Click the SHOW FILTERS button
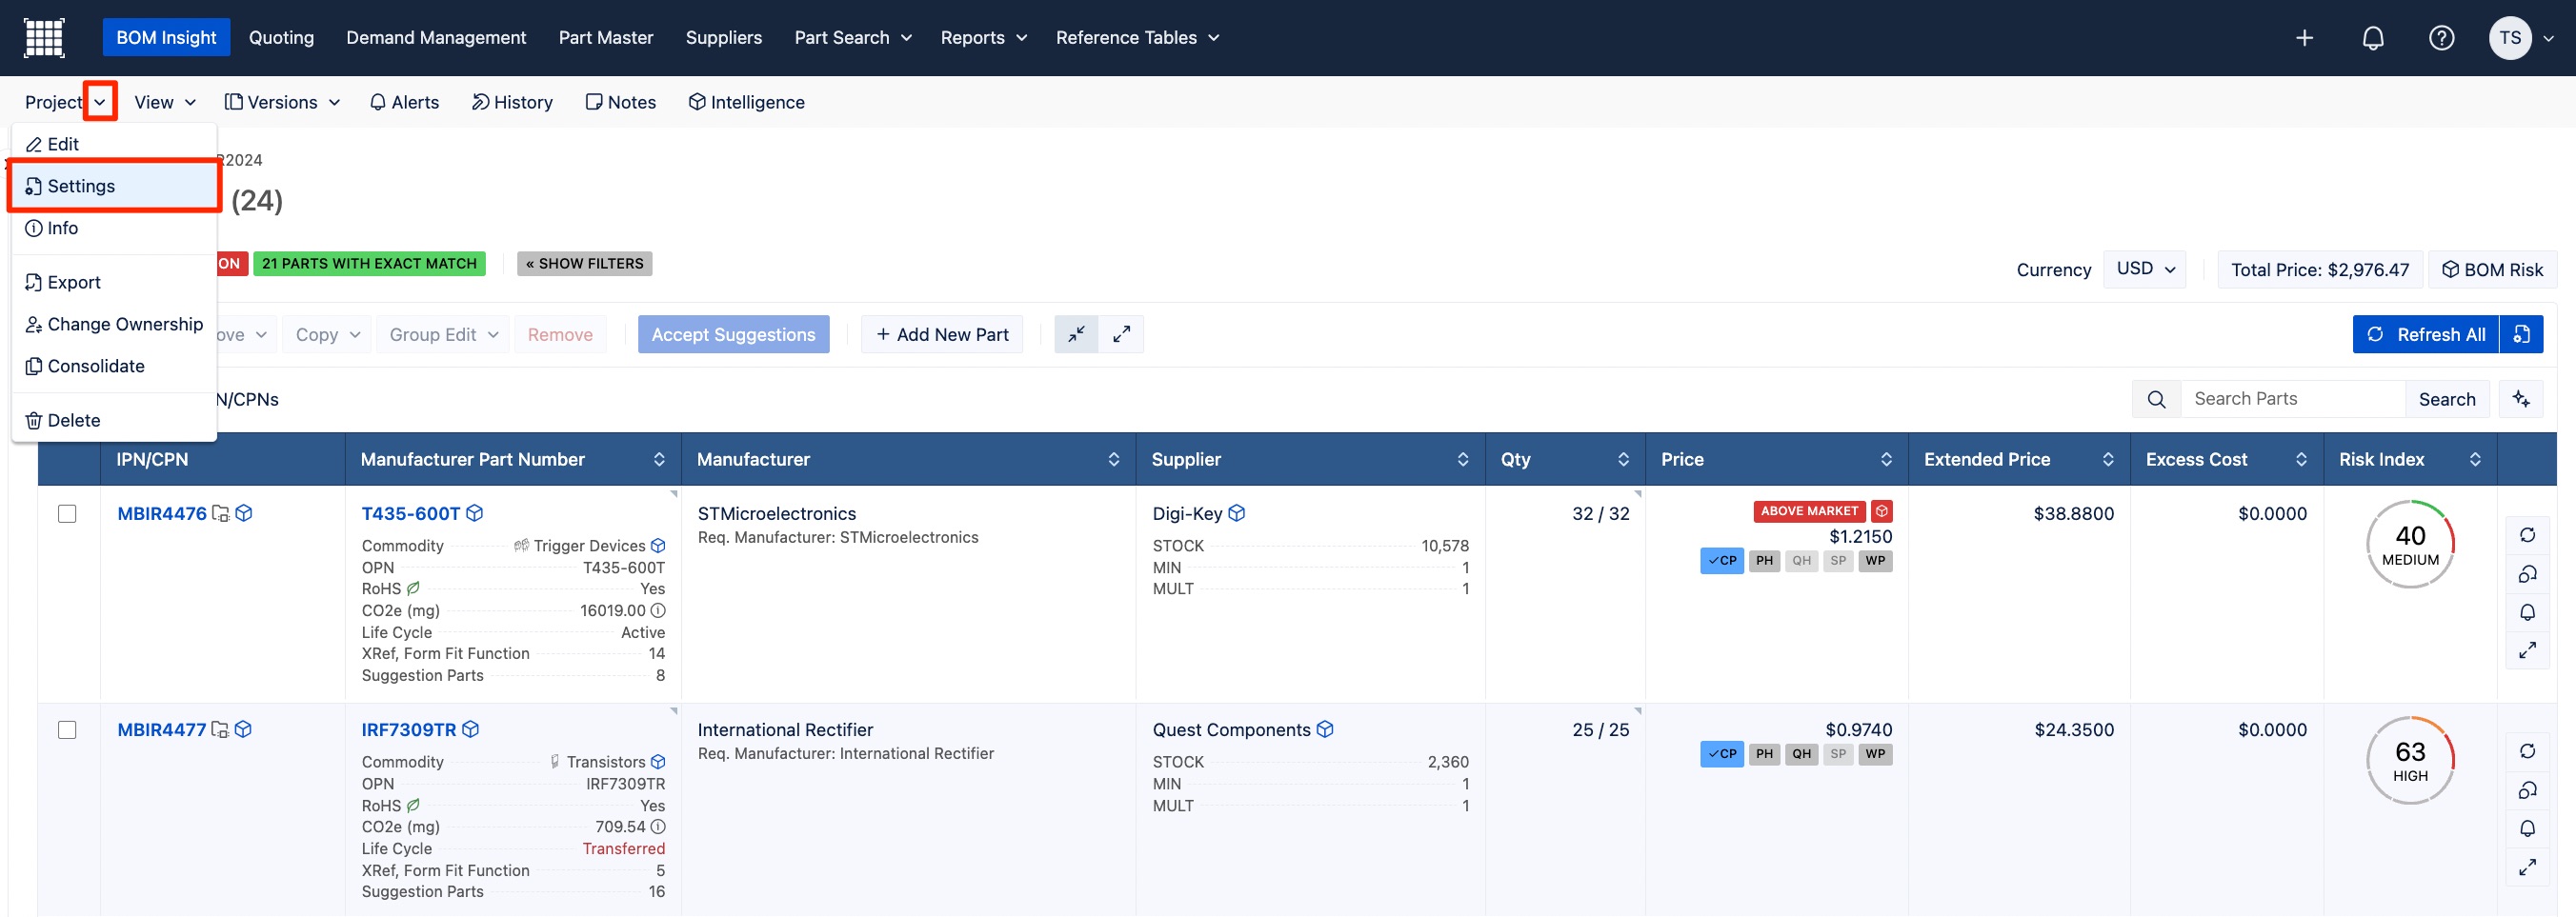Screen dimensions: 2576x917 pyautogui.click(x=585, y=263)
